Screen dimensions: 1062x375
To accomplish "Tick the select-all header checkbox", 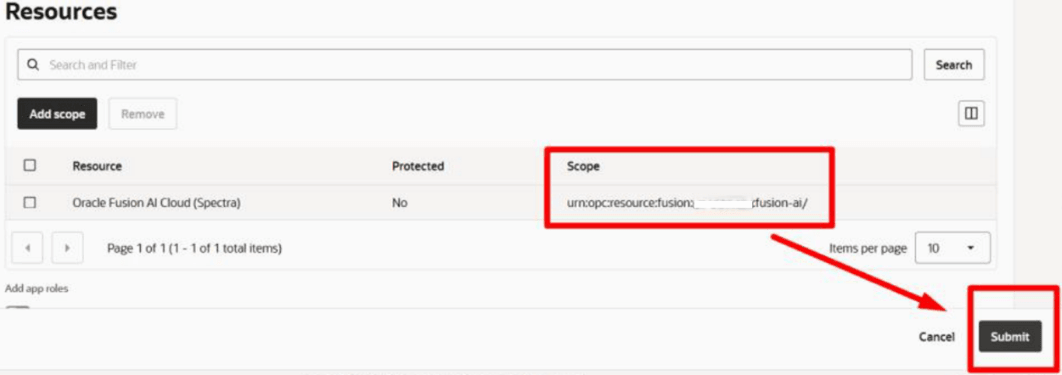I will point(30,165).
